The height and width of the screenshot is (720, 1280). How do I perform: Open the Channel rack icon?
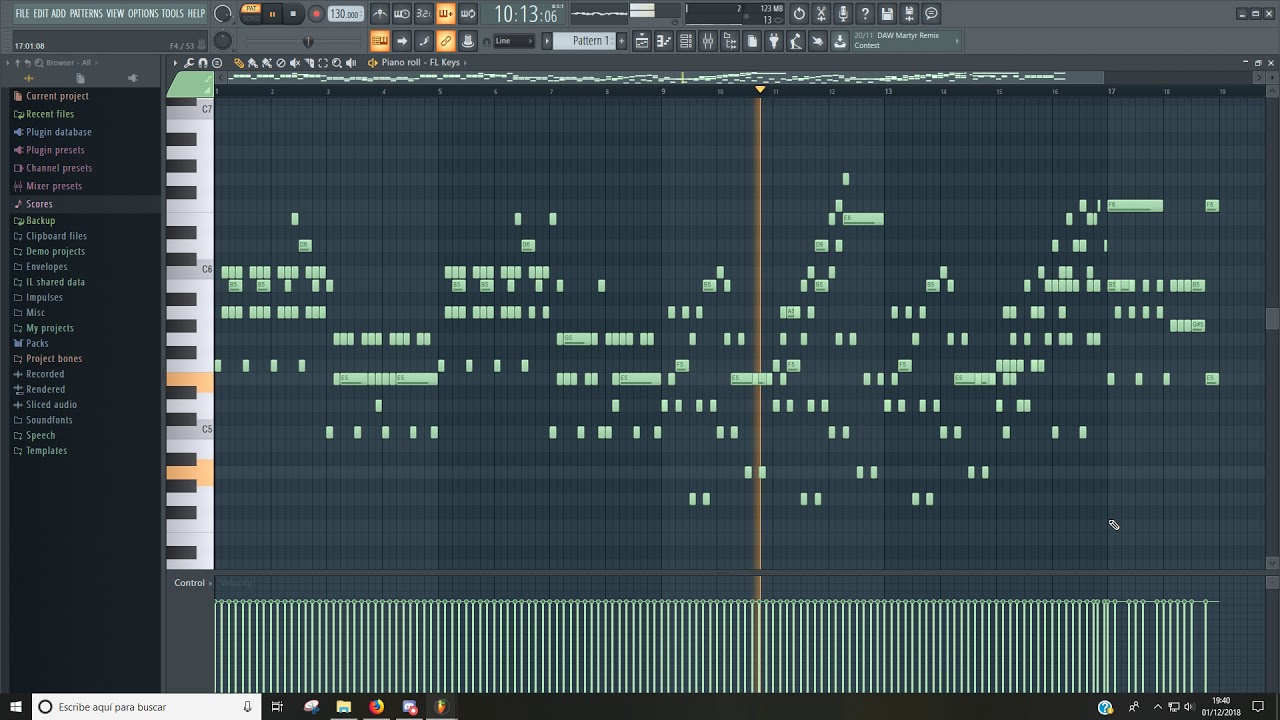click(686, 41)
